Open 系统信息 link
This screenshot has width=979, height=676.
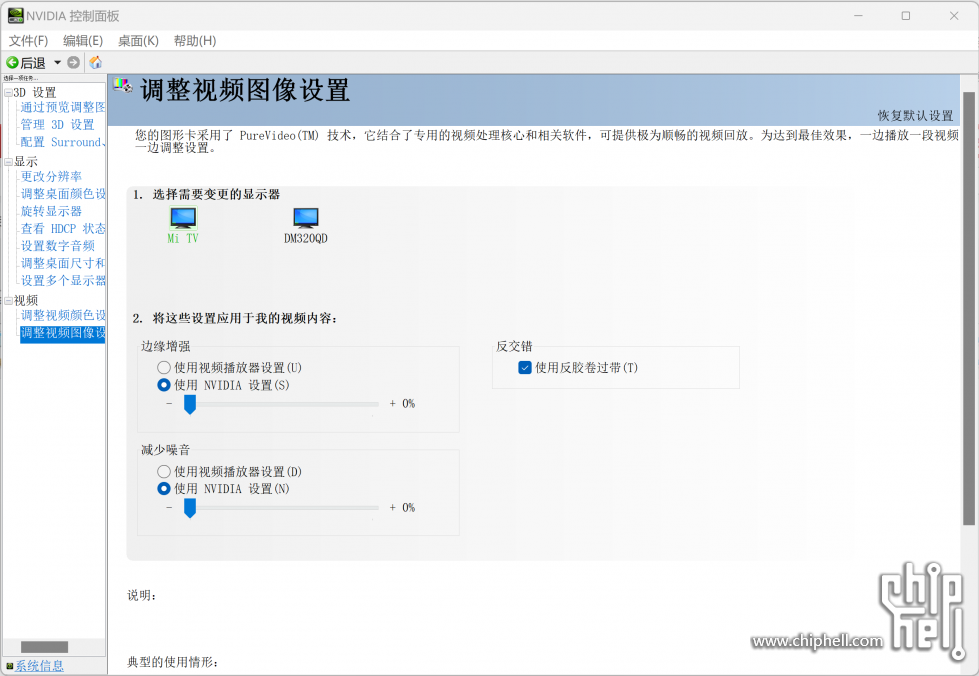tap(39, 666)
